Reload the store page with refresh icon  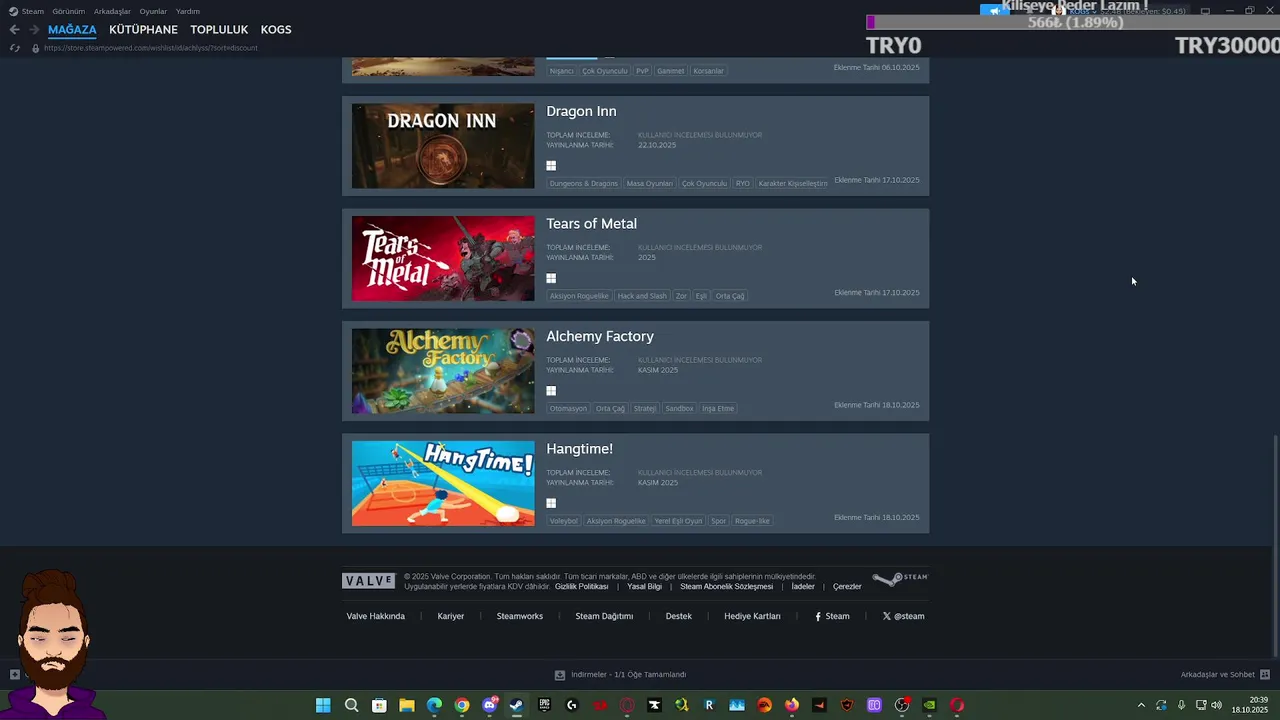point(14,48)
